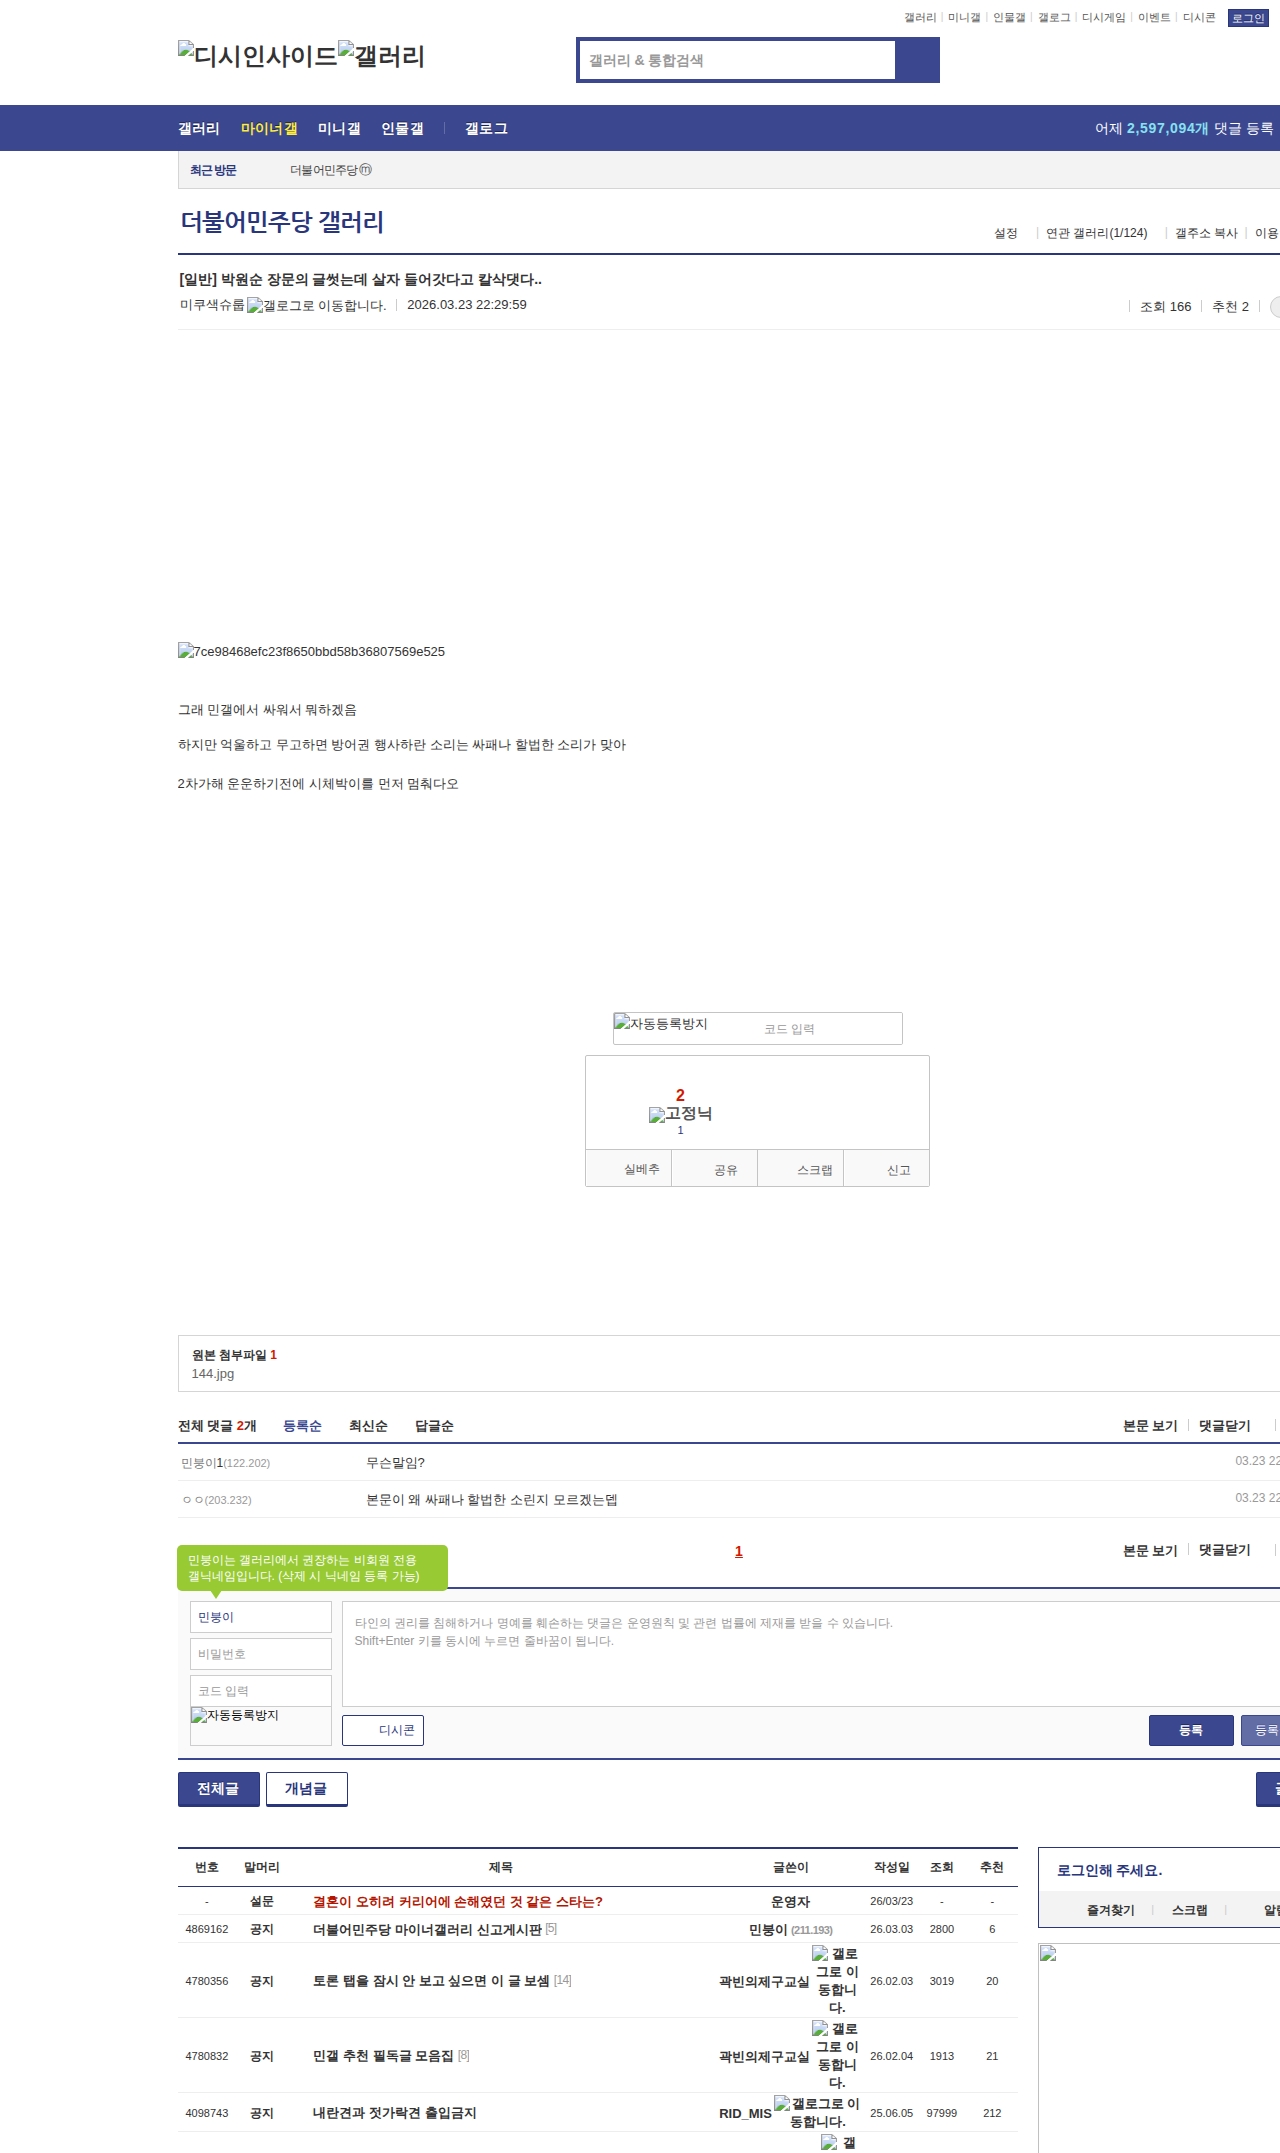Open the 이벤트 top link

[x=1154, y=18]
